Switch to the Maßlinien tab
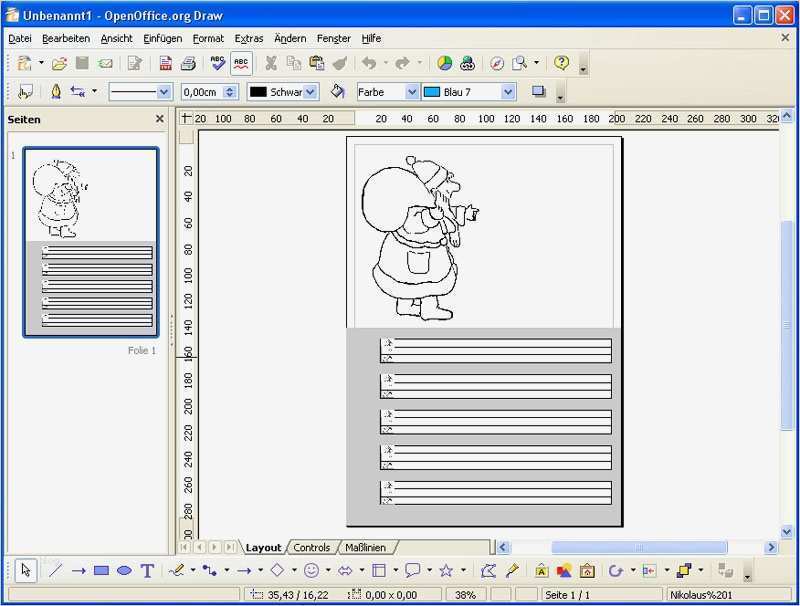This screenshot has width=800, height=606. point(366,547)
